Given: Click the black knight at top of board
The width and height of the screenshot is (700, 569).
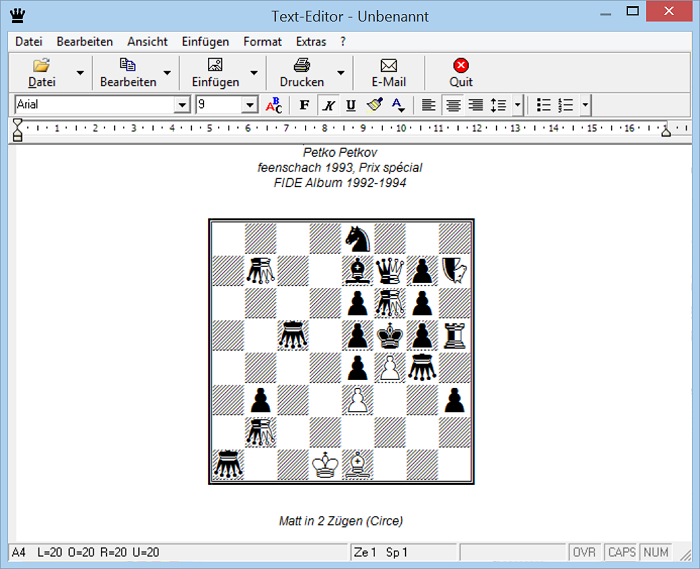Looking at the screenshot, I should (358, 239).
